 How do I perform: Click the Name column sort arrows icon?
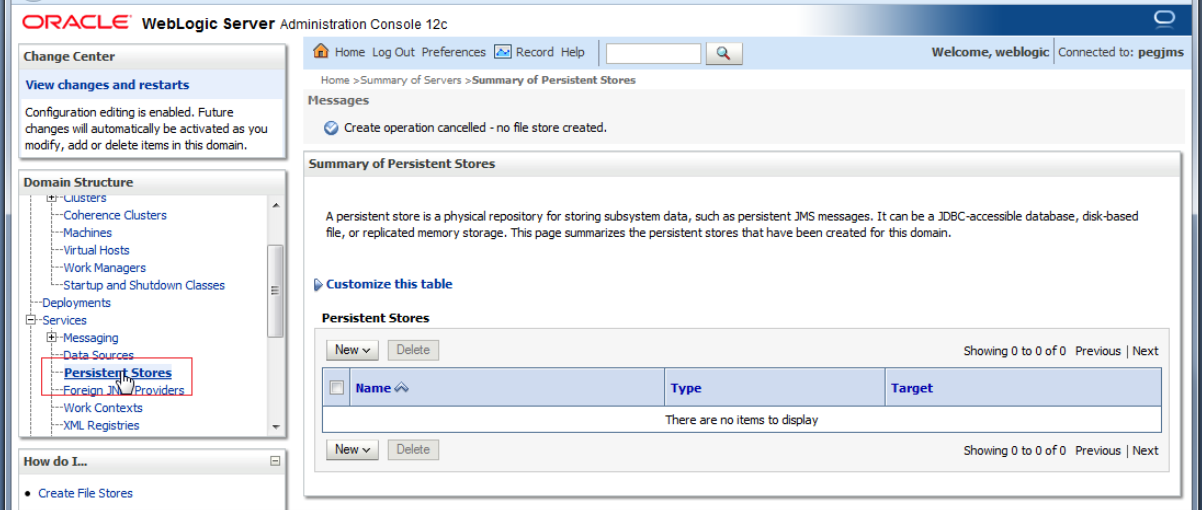coord(401,388)
